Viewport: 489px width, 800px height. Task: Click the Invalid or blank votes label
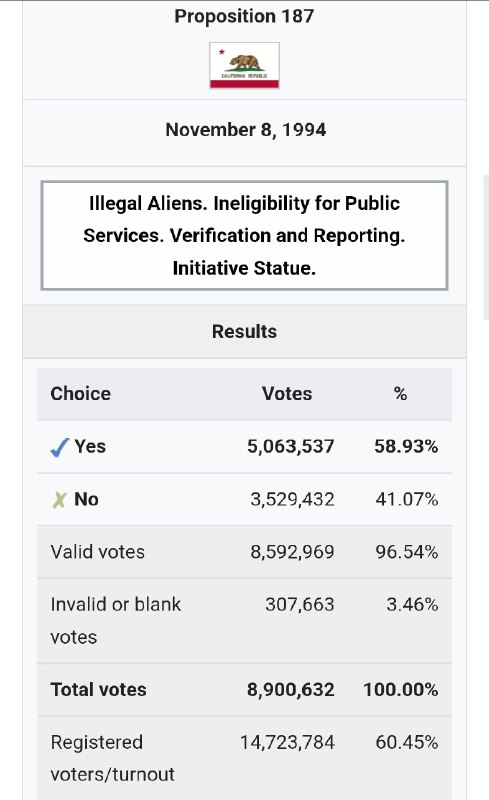[x=115, y=620]
